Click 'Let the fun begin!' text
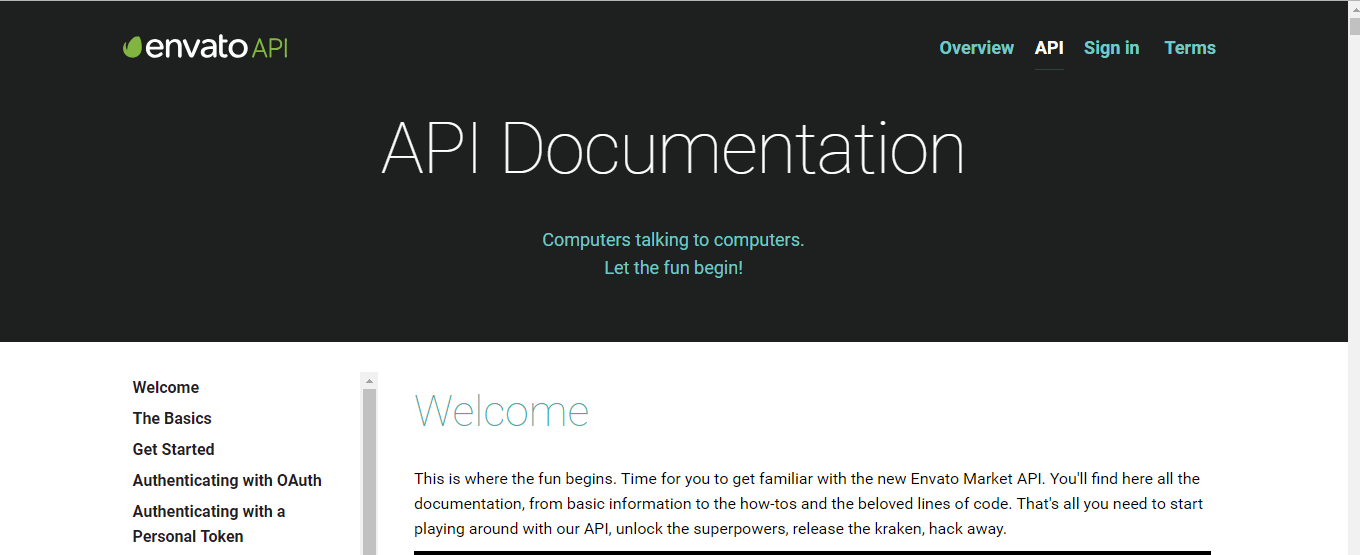Screen dimensions: 1360x555 pyautogui.click(x=673, y=268)
